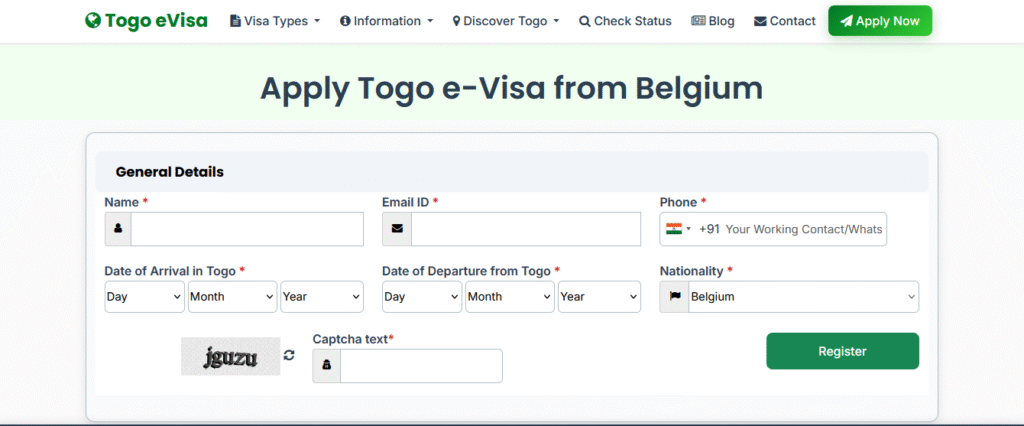Click the captcha refresh icon

point(290,355)
